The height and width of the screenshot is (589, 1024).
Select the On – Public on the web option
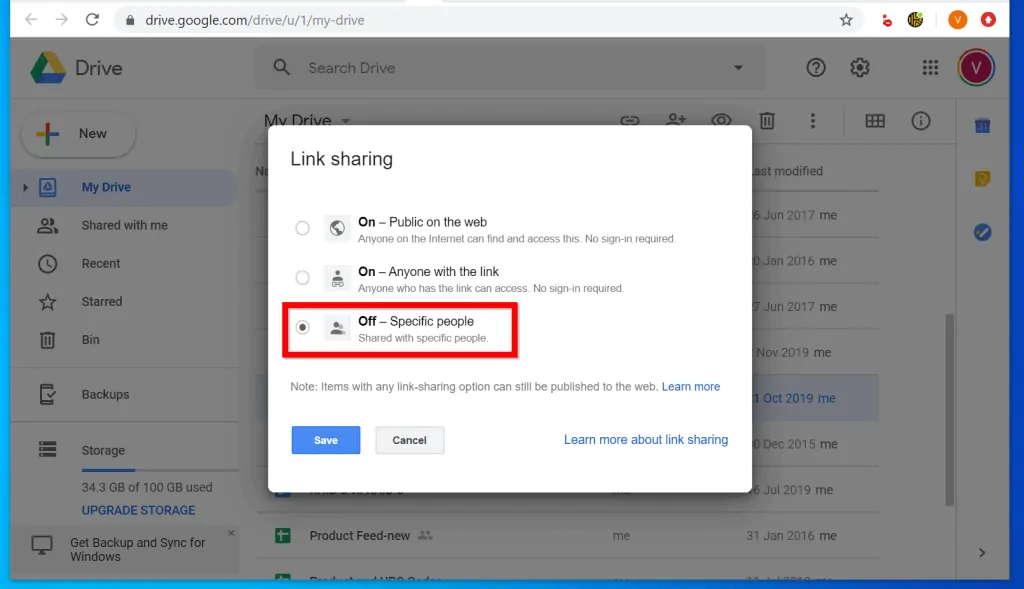click(303, 228)
